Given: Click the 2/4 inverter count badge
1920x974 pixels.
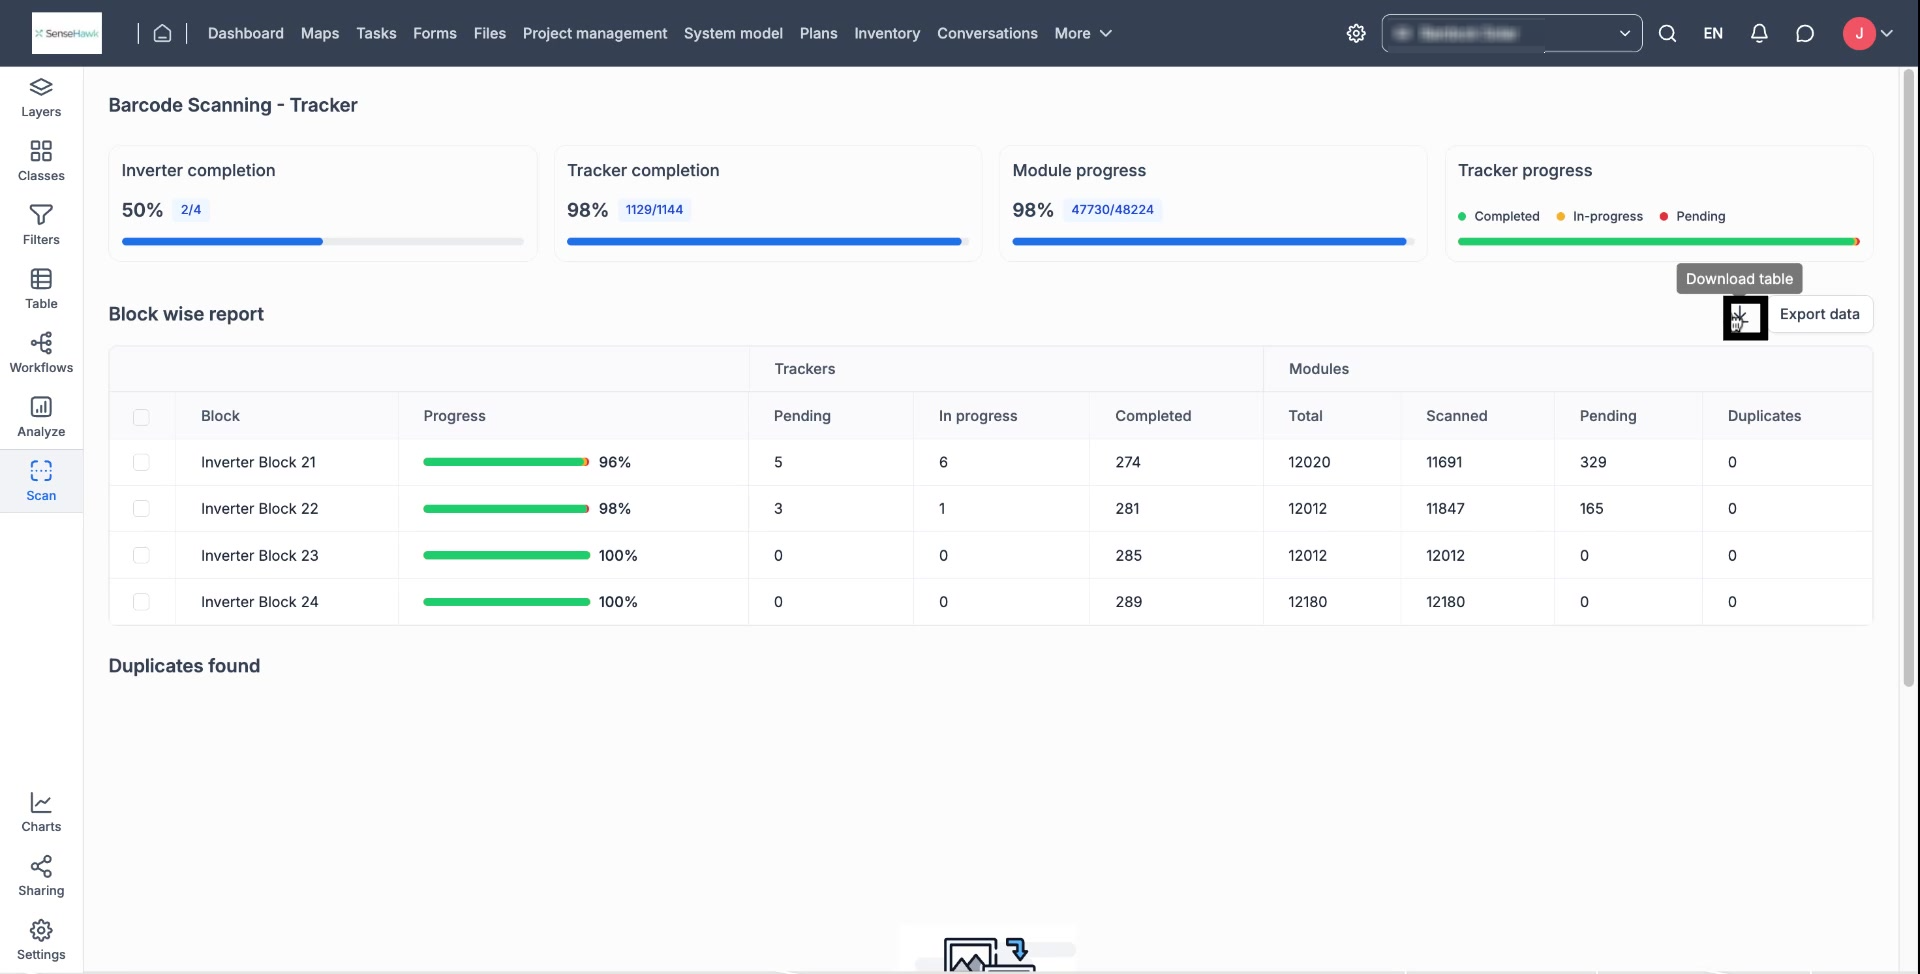Looking at the screenshot, I should [191, 210].
